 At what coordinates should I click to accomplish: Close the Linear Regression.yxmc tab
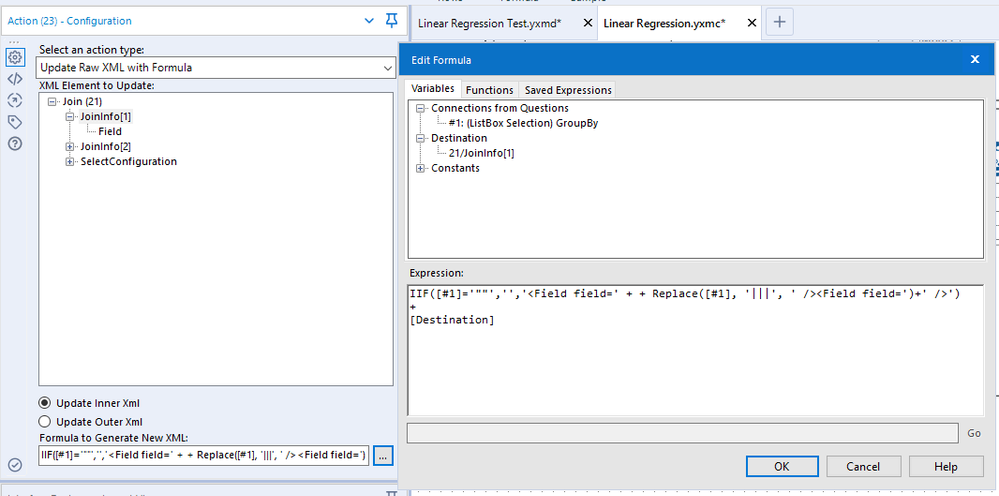(x=751, y=23)
